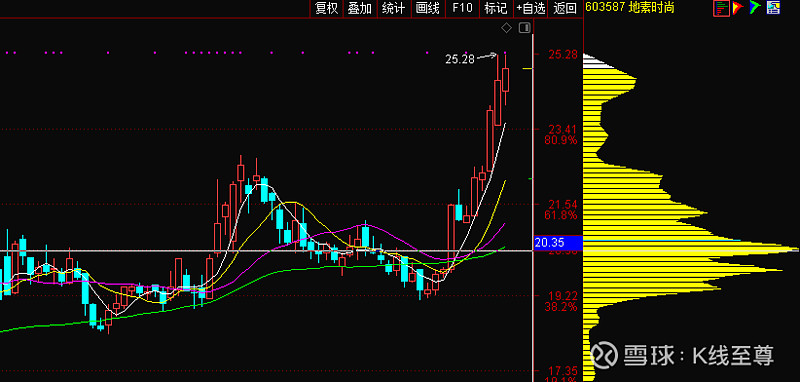Image resolution: width=800 pixels, height=382 pixels.
Task: Click the 返回 back button
Action: [x=565, y=8]
